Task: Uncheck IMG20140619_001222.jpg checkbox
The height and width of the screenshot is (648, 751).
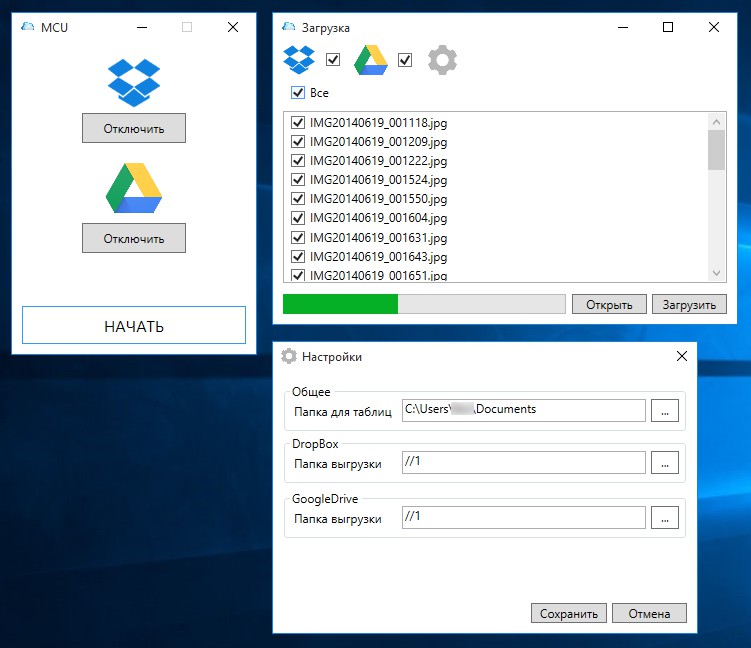Action: click(x=298, y=160)
